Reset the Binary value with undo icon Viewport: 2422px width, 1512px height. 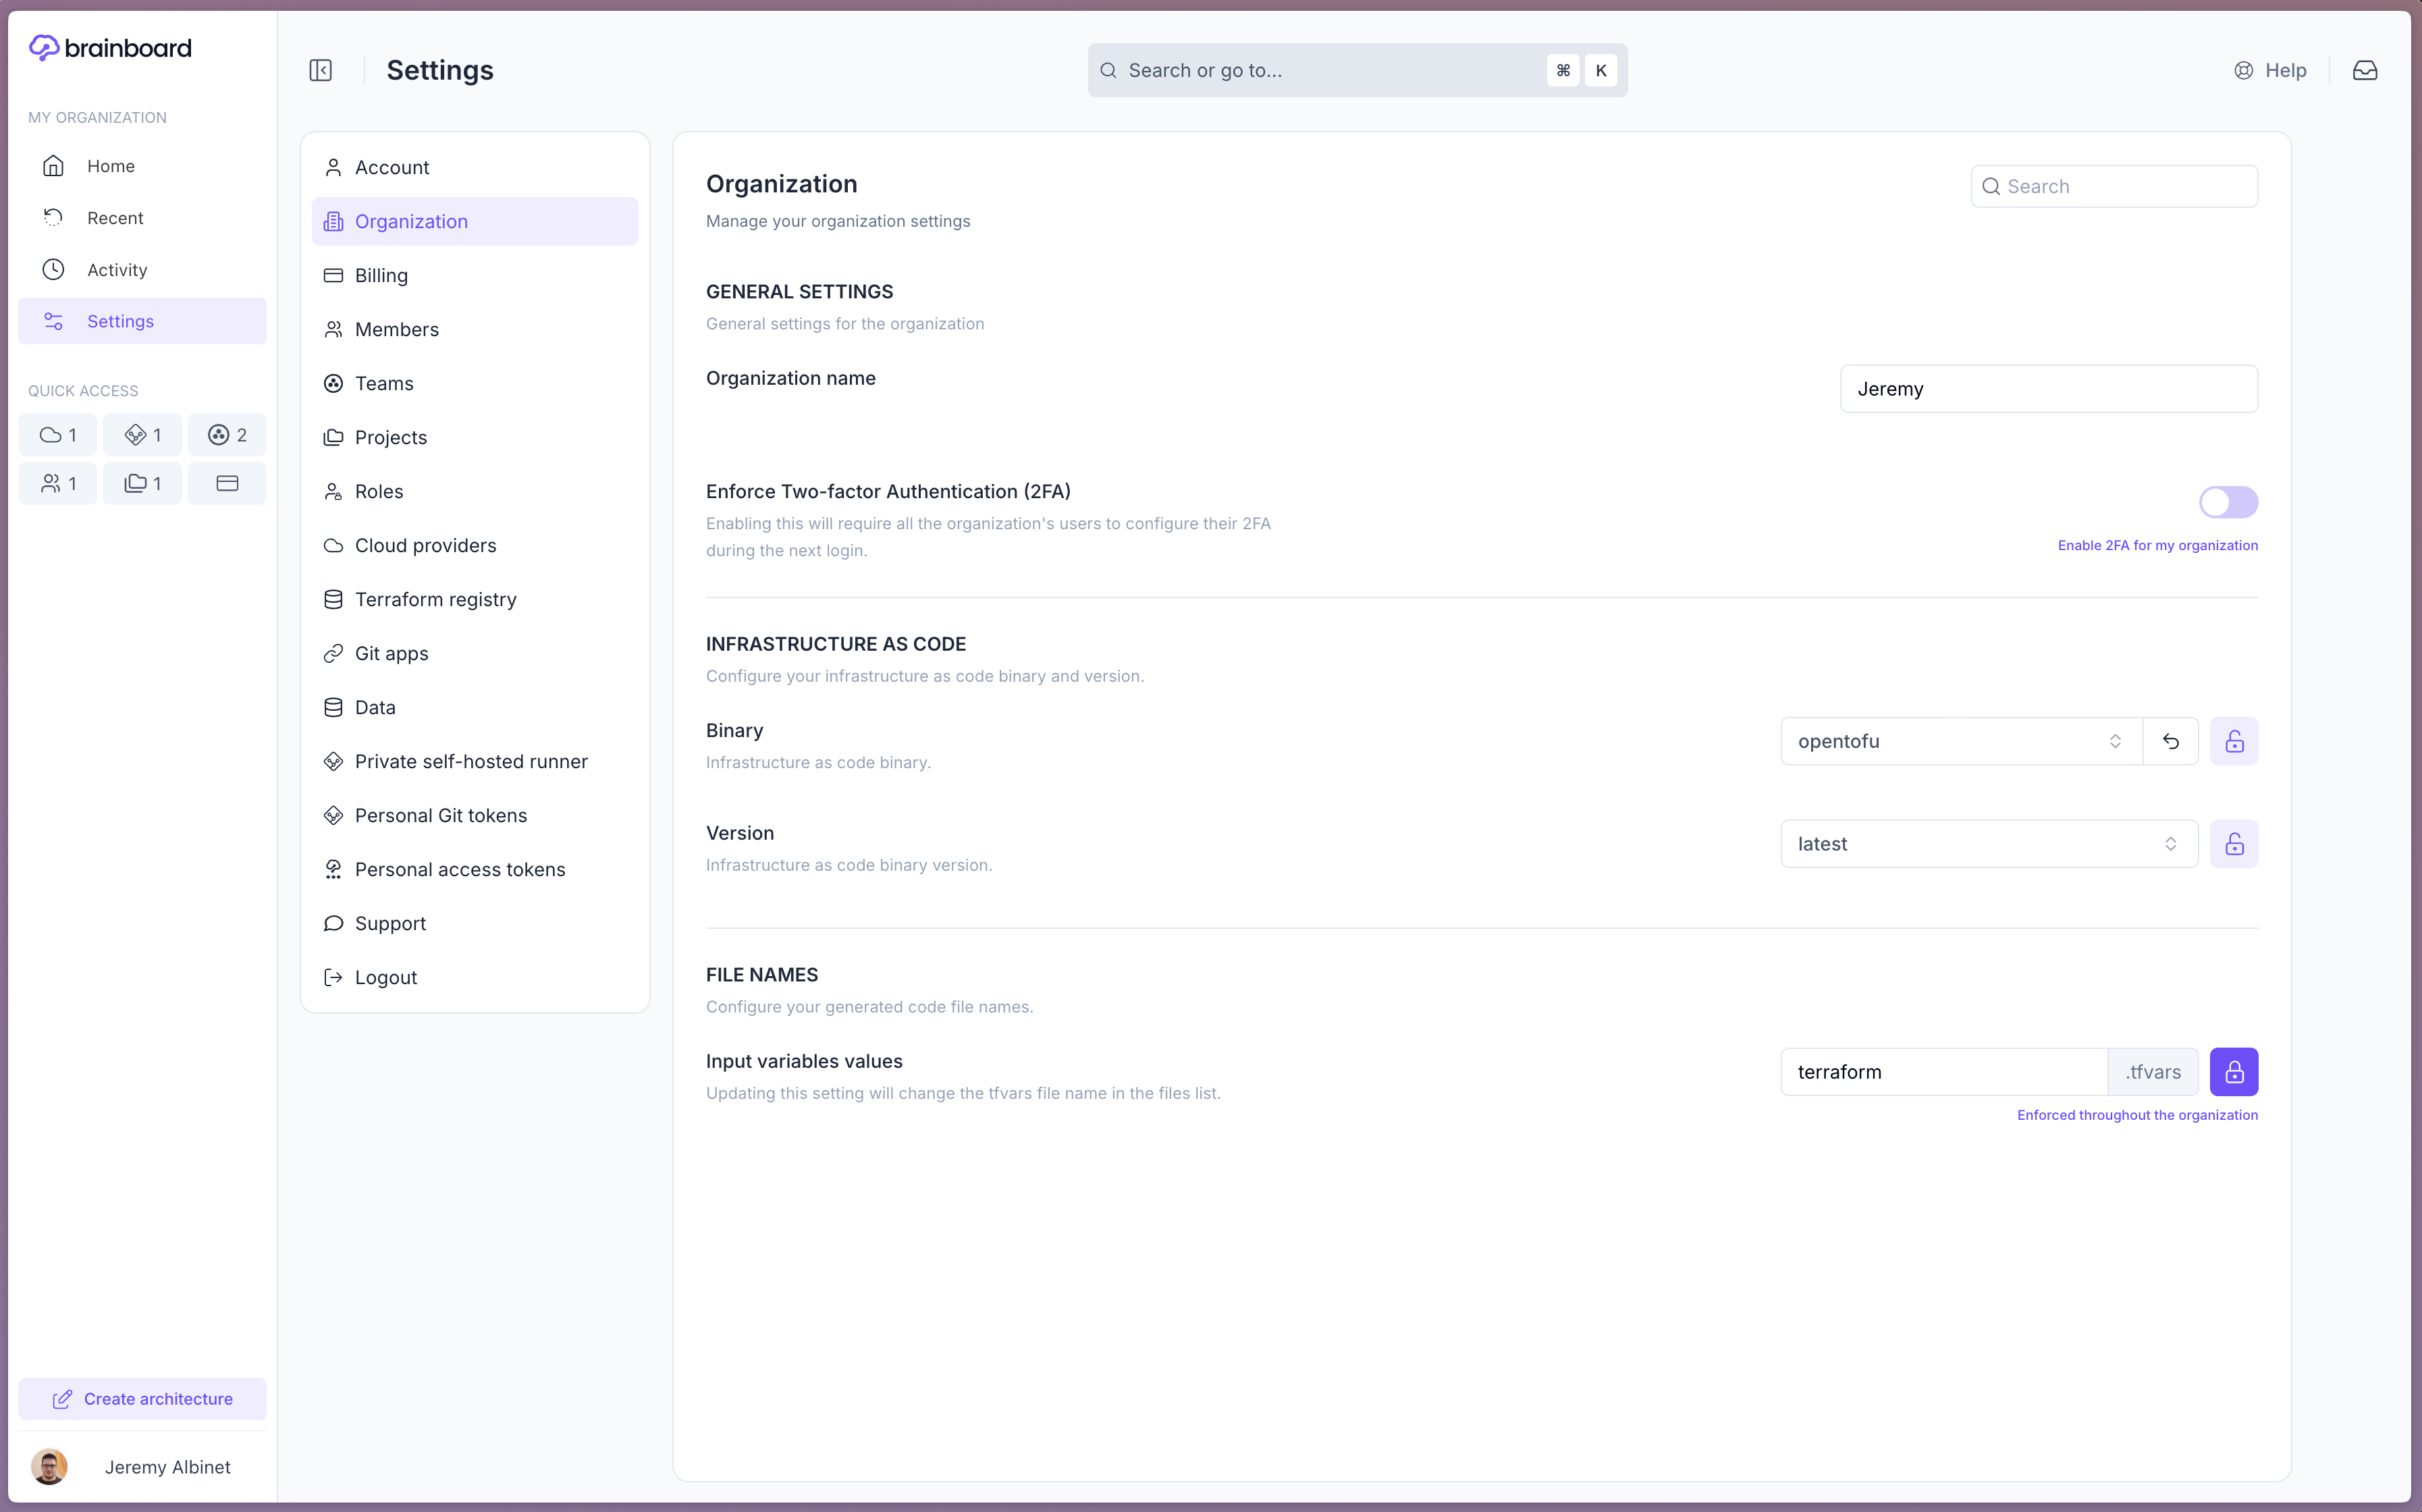click(2170, 741)
